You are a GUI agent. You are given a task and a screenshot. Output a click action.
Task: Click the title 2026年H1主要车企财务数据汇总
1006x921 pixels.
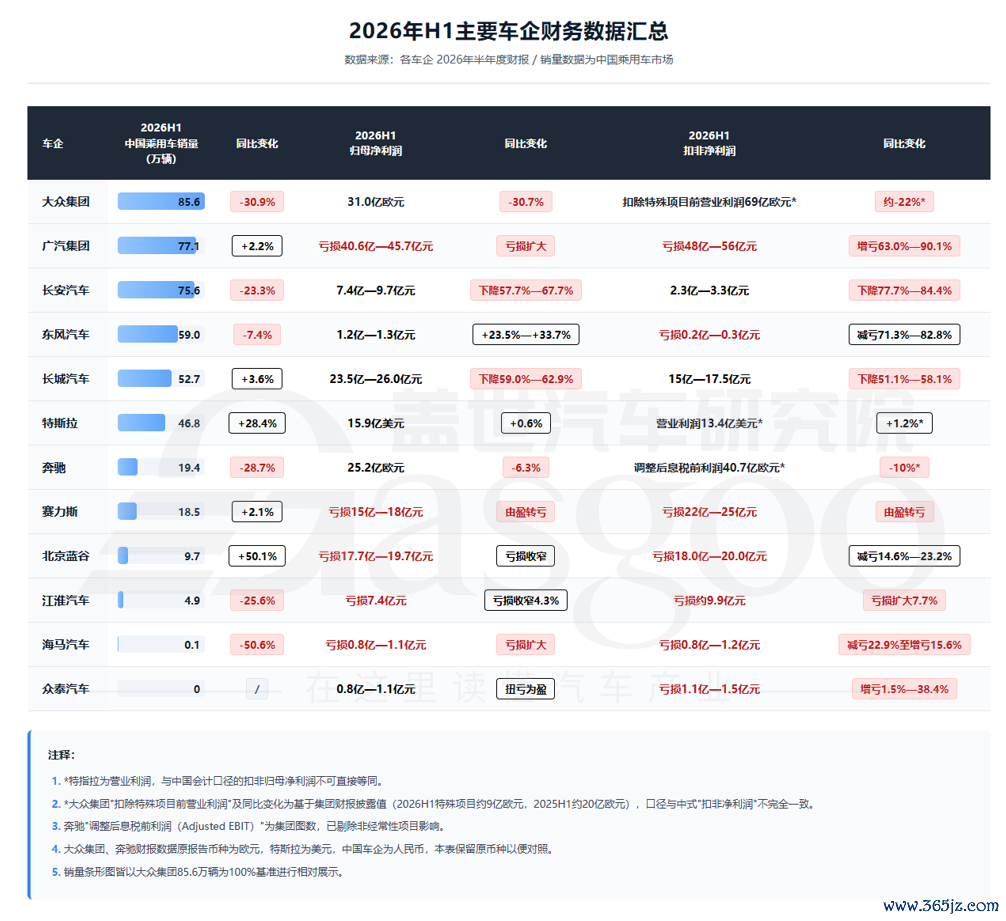[x=508, y=30]
